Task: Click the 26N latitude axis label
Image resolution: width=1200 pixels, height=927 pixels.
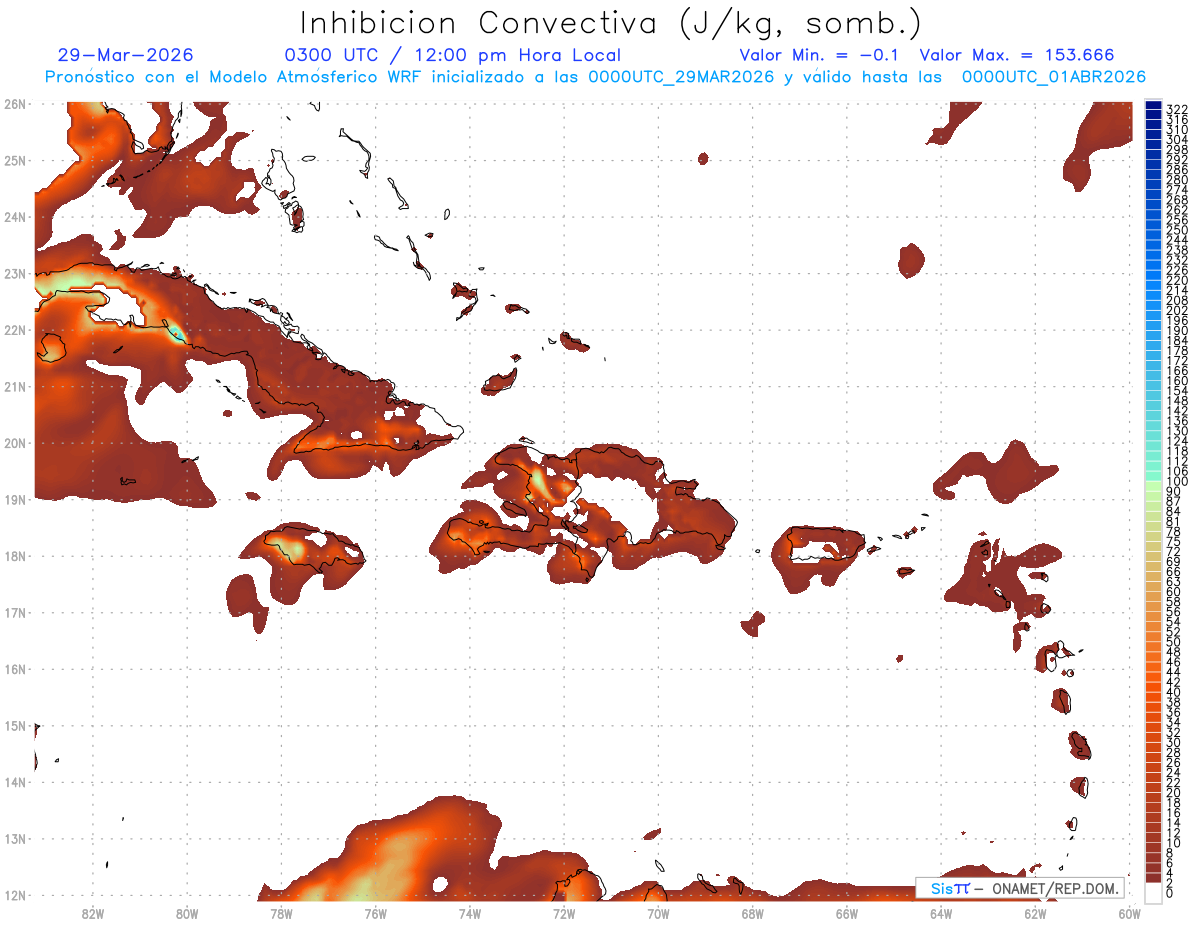Action: pyautogui.click(x=14, y=103)
